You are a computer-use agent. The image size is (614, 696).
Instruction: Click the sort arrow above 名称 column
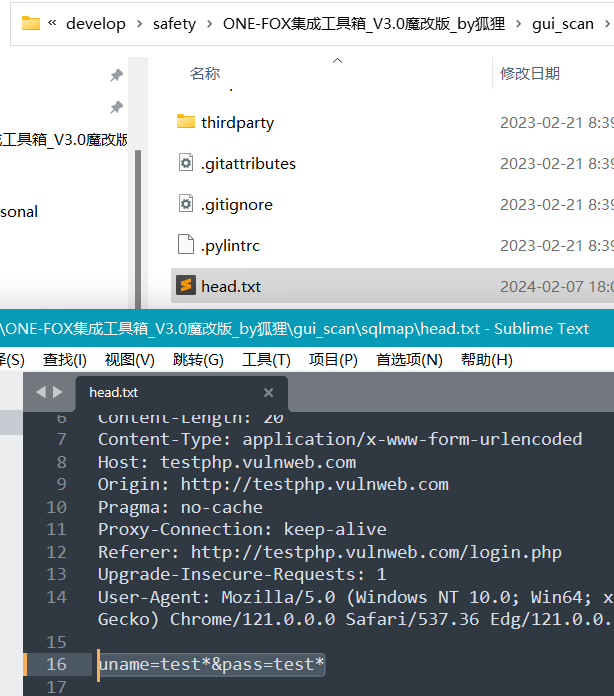coord(337,60)
